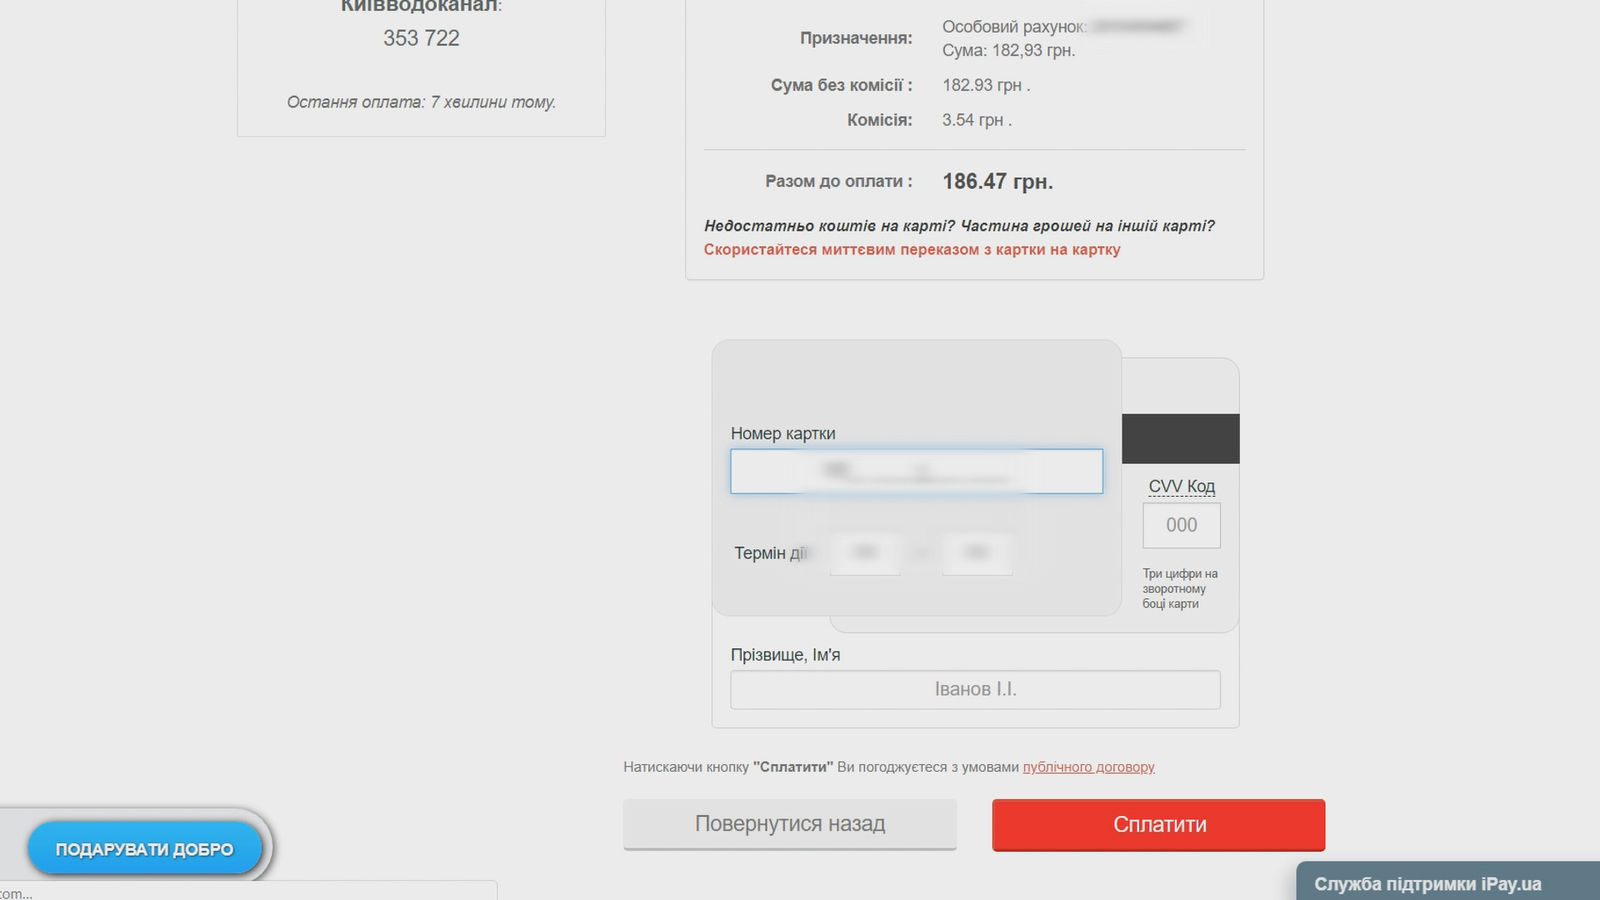Click the 'Прізвище, Ім'я' label
Screen dimensions: 1600x900
(x=785, y=655)
